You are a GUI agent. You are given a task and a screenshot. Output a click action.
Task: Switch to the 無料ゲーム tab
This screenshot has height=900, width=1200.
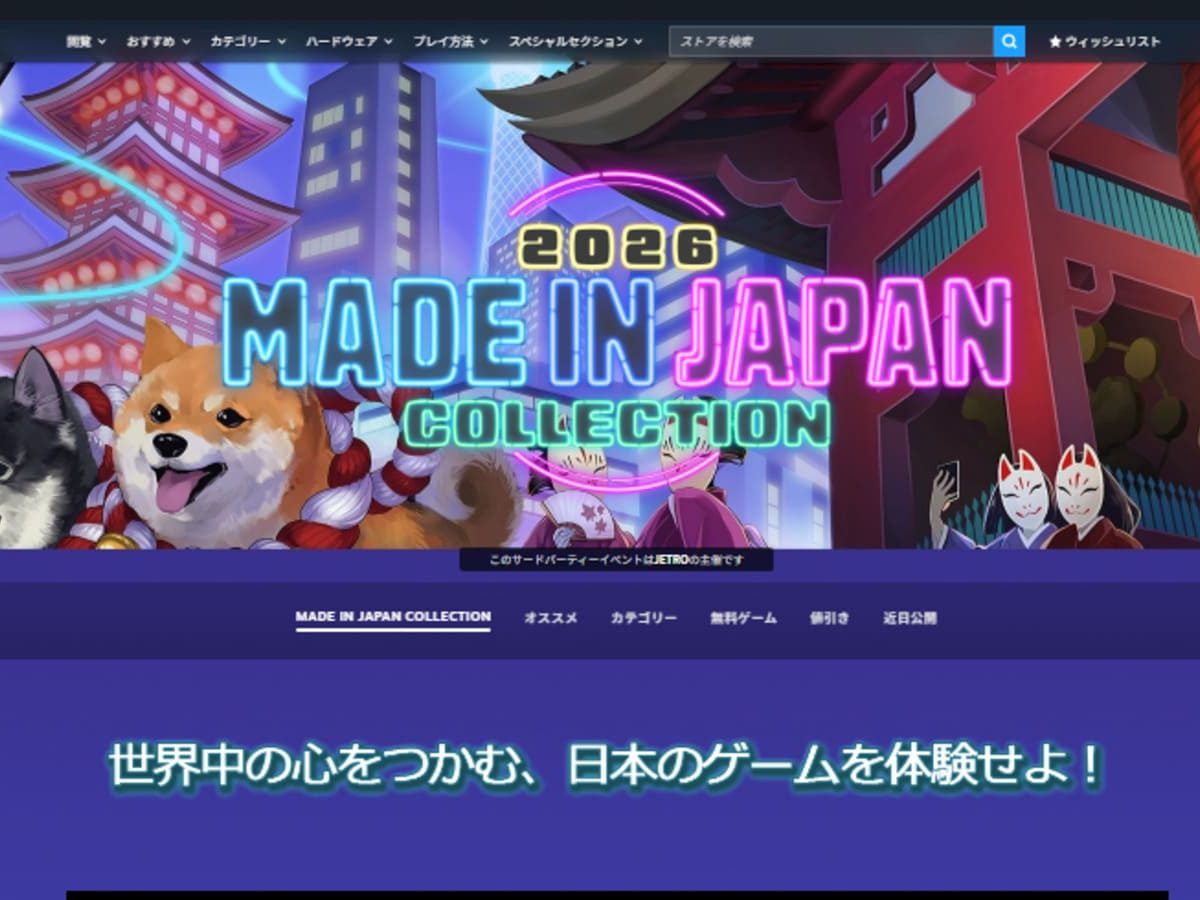743,618
